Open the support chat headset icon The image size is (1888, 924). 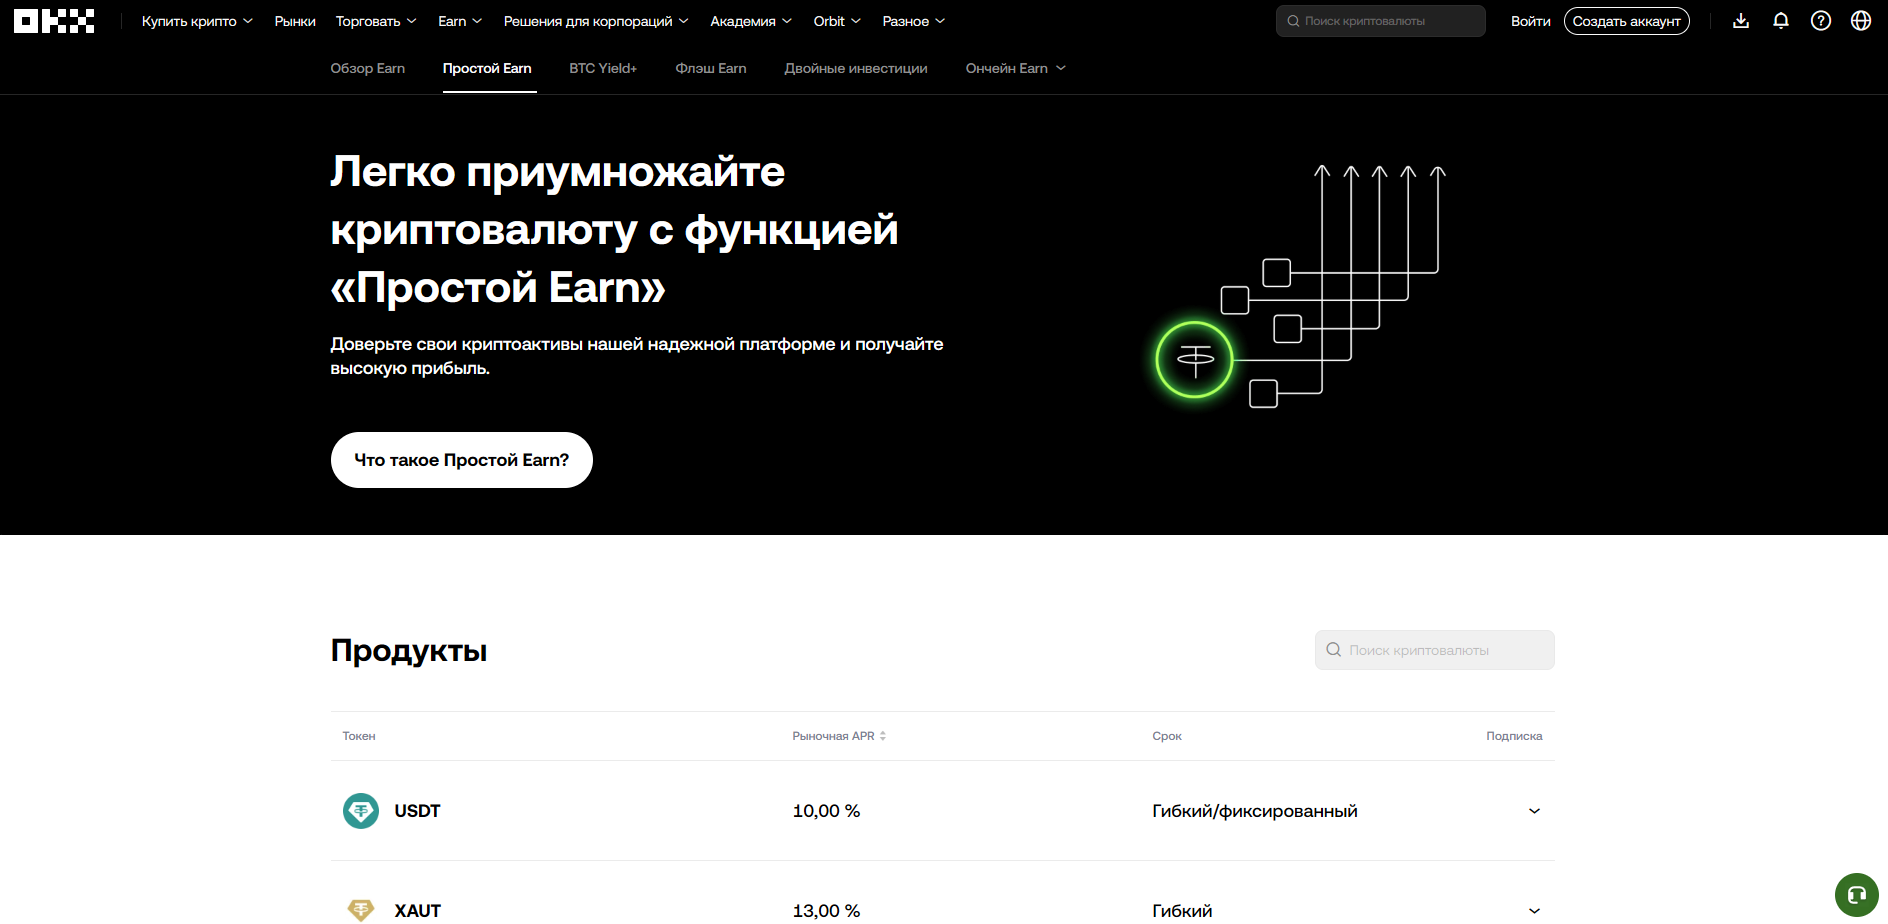point(1857,895)
